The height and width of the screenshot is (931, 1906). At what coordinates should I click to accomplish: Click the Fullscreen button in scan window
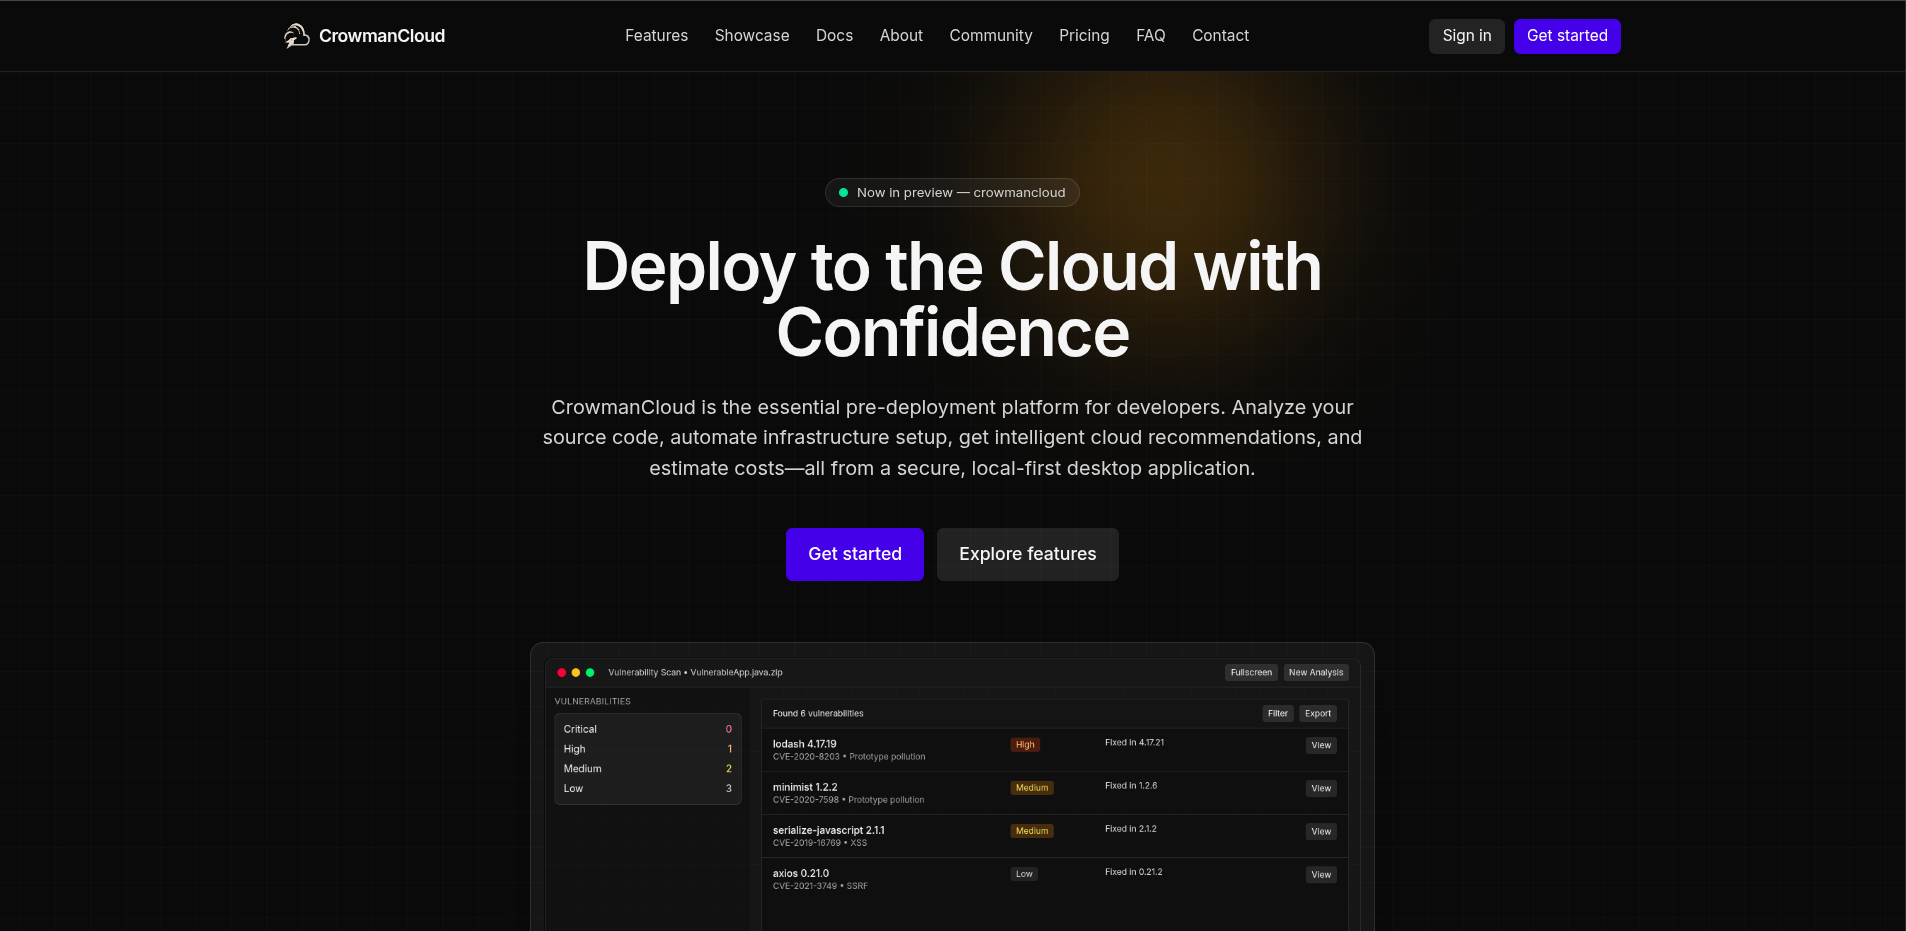[1250, 673]
